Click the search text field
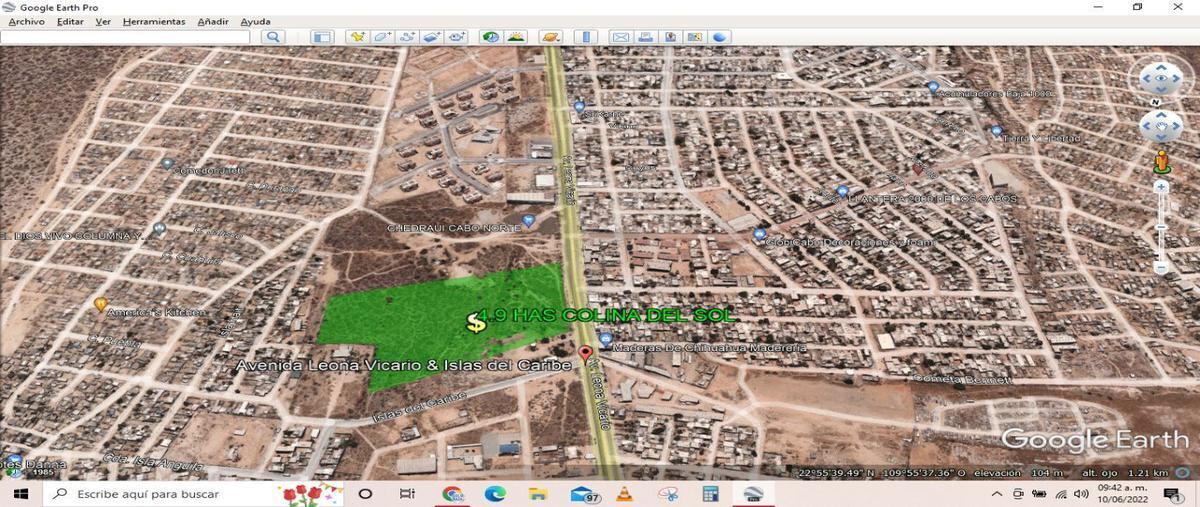The height and width of the screenshot is (507, 1200). point(125,37)
